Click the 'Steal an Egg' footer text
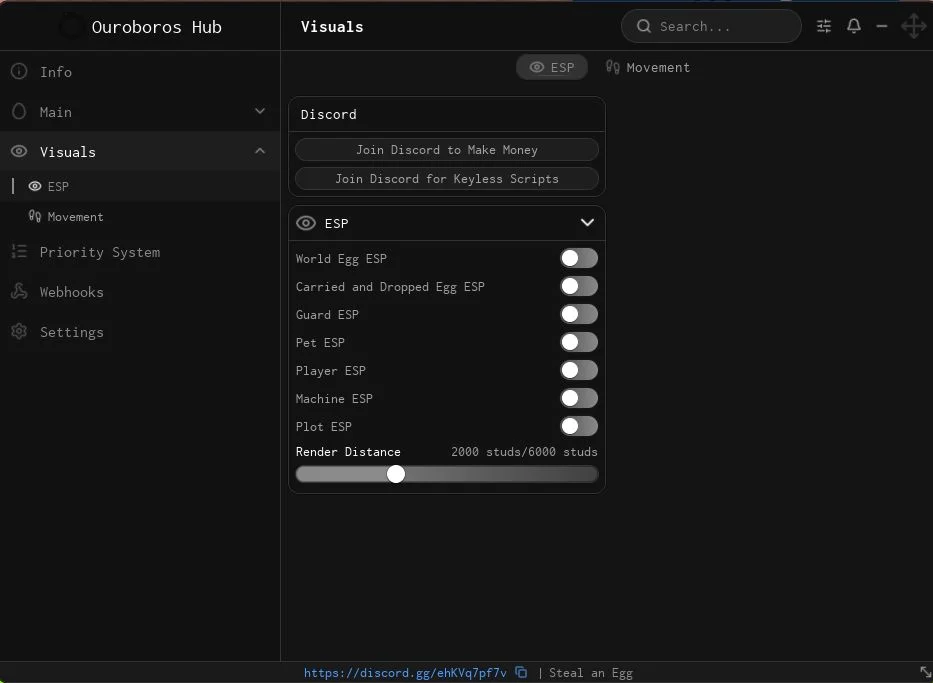933x683 pixels. (591, 673)
